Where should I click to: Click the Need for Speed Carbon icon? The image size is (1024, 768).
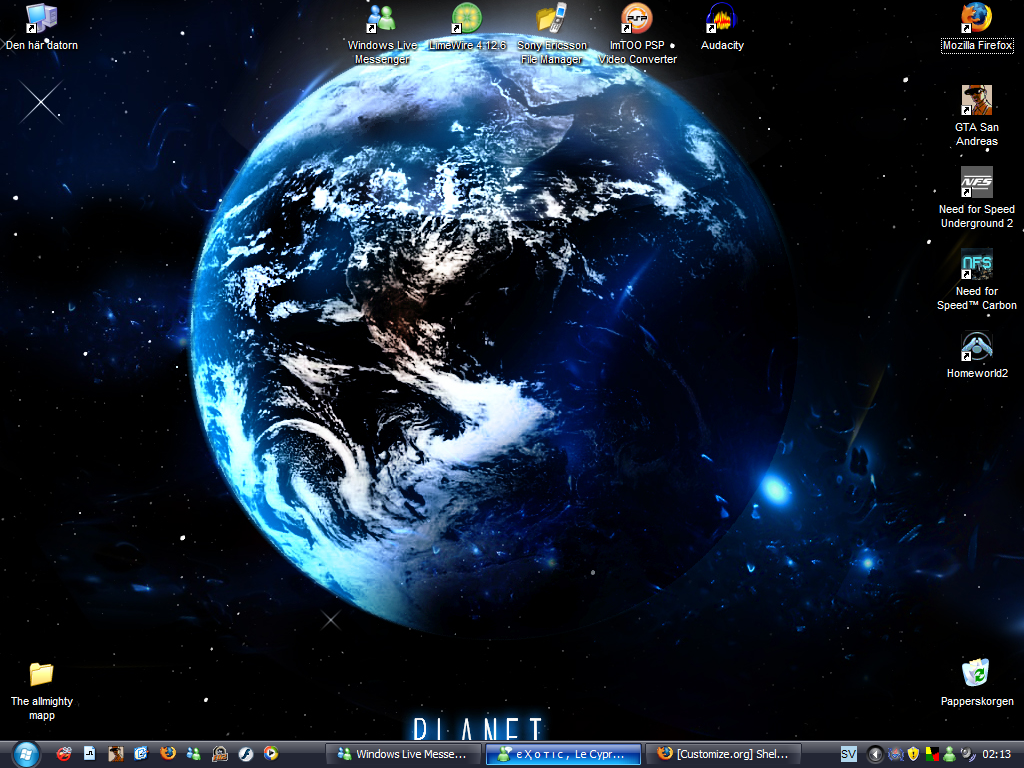(977, 265)
